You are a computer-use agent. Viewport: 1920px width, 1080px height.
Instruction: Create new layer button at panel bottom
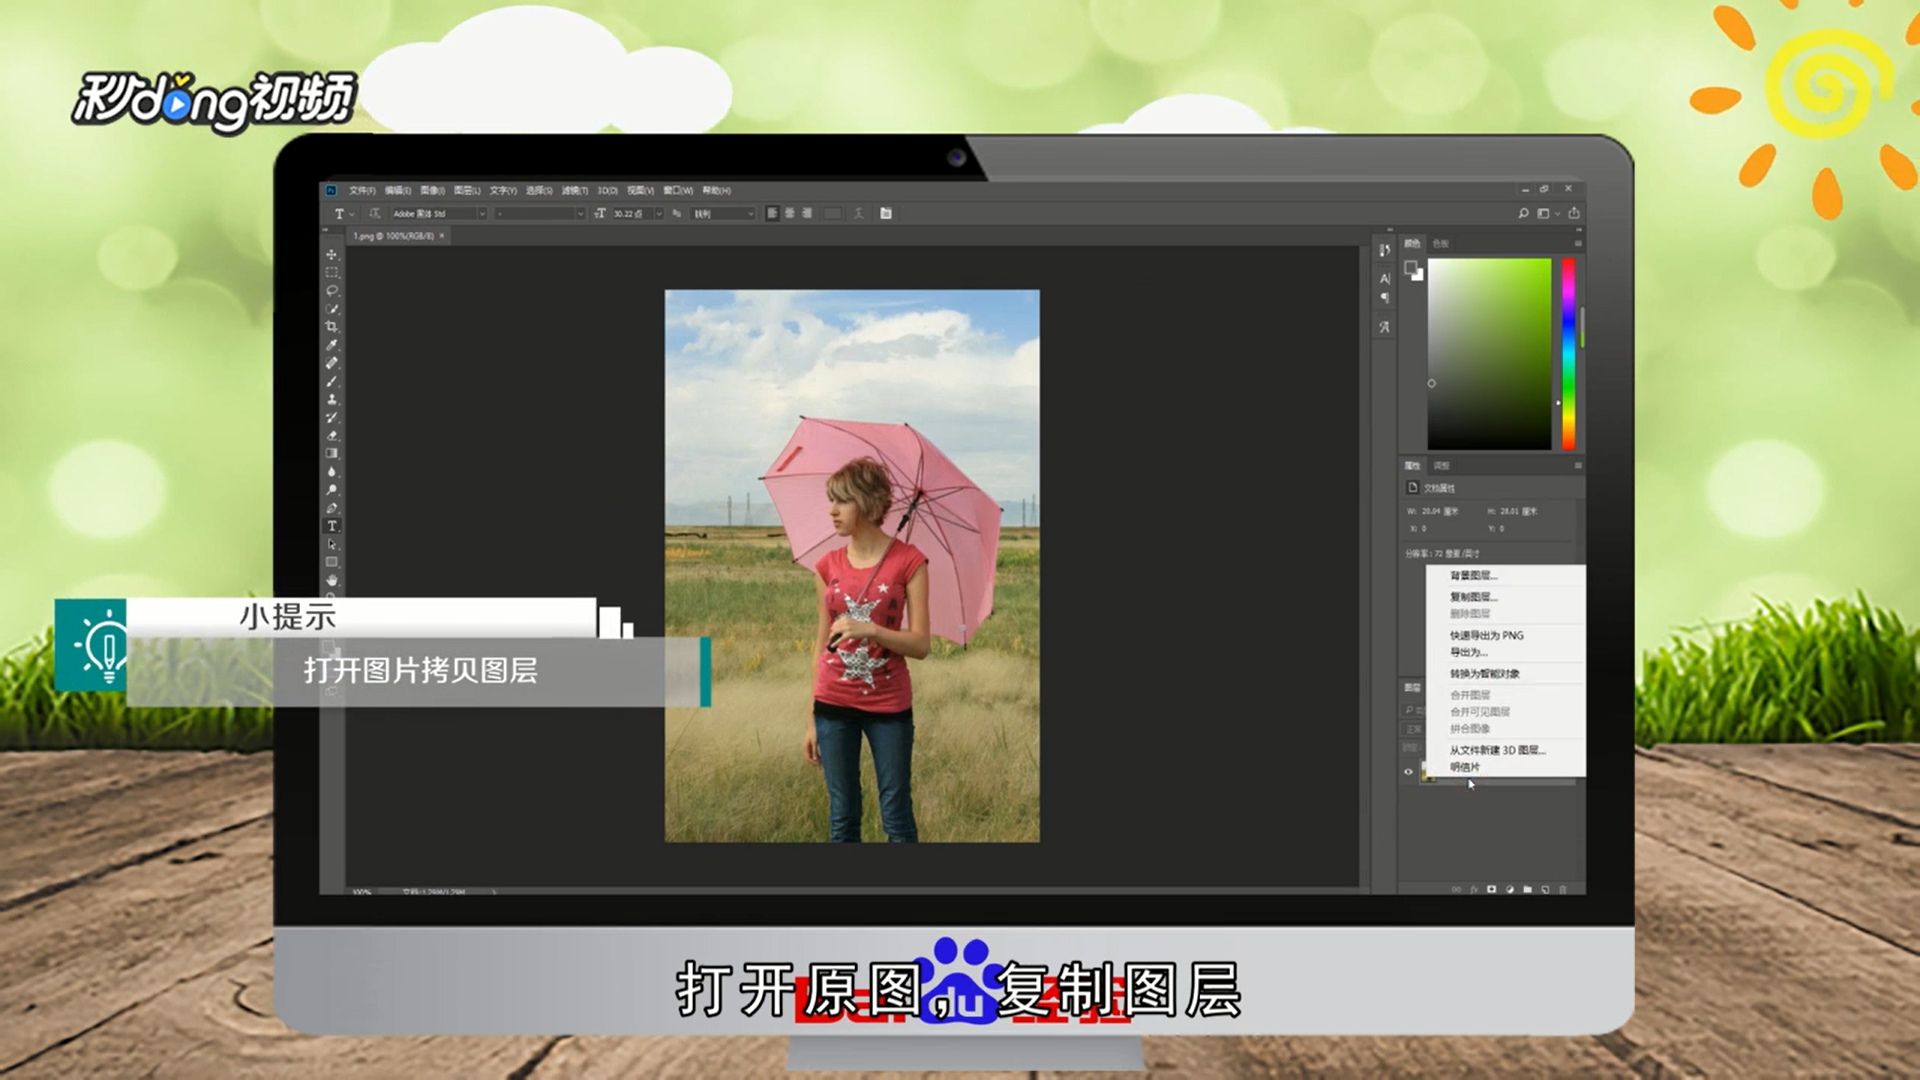pos(1545,889)
